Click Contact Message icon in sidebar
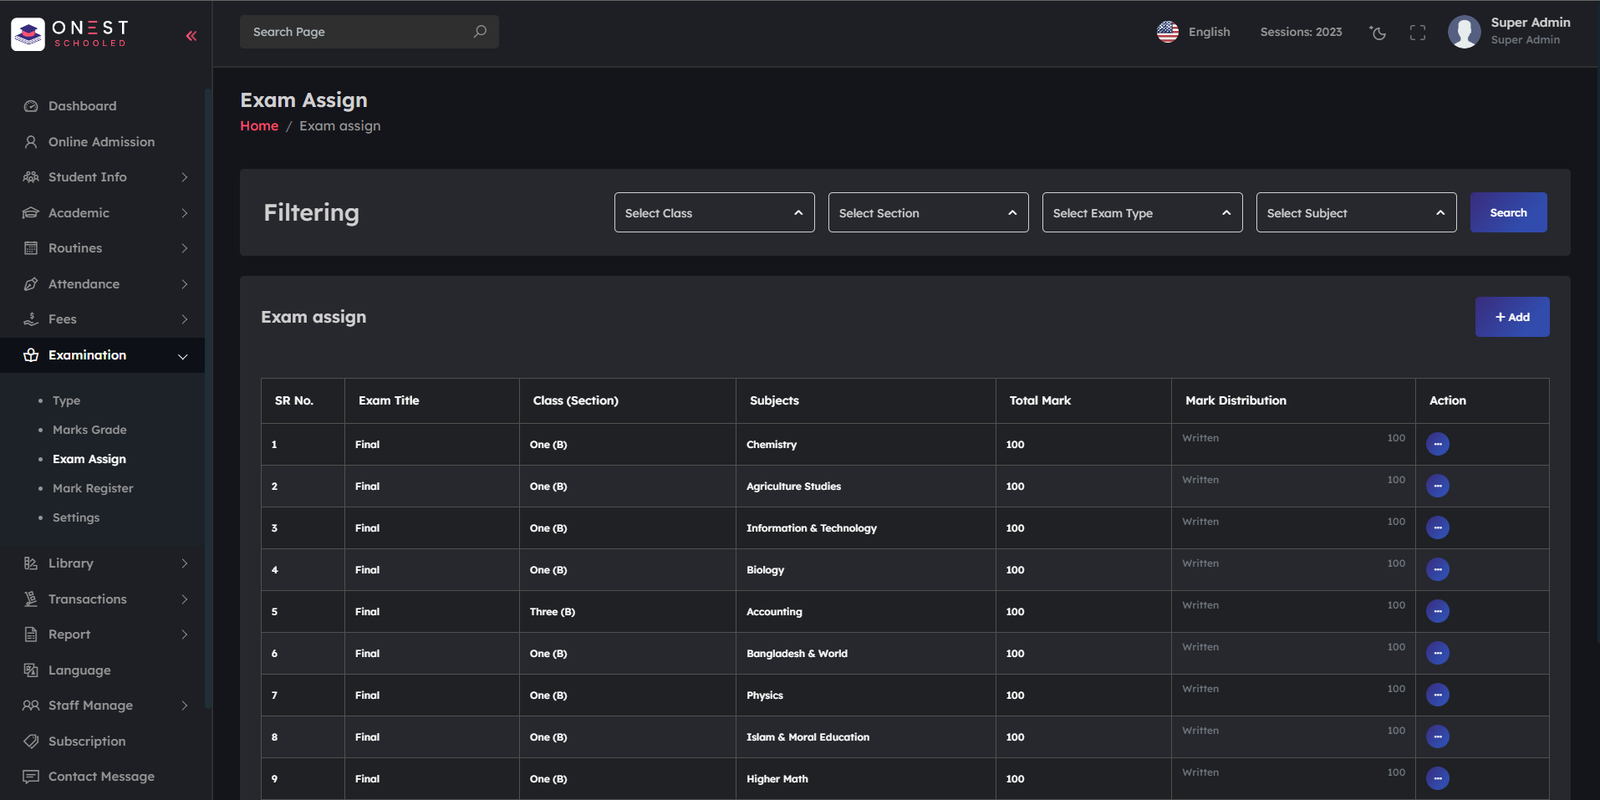Screen dimensions: 1600x800 click(31, 776)
